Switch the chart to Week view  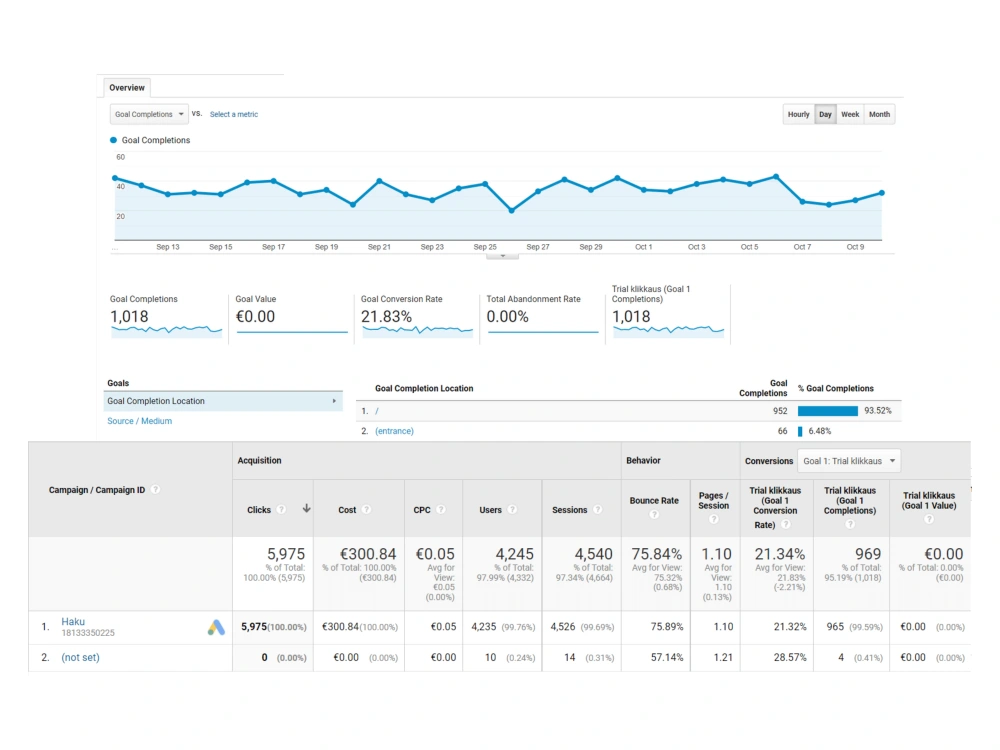850,114
